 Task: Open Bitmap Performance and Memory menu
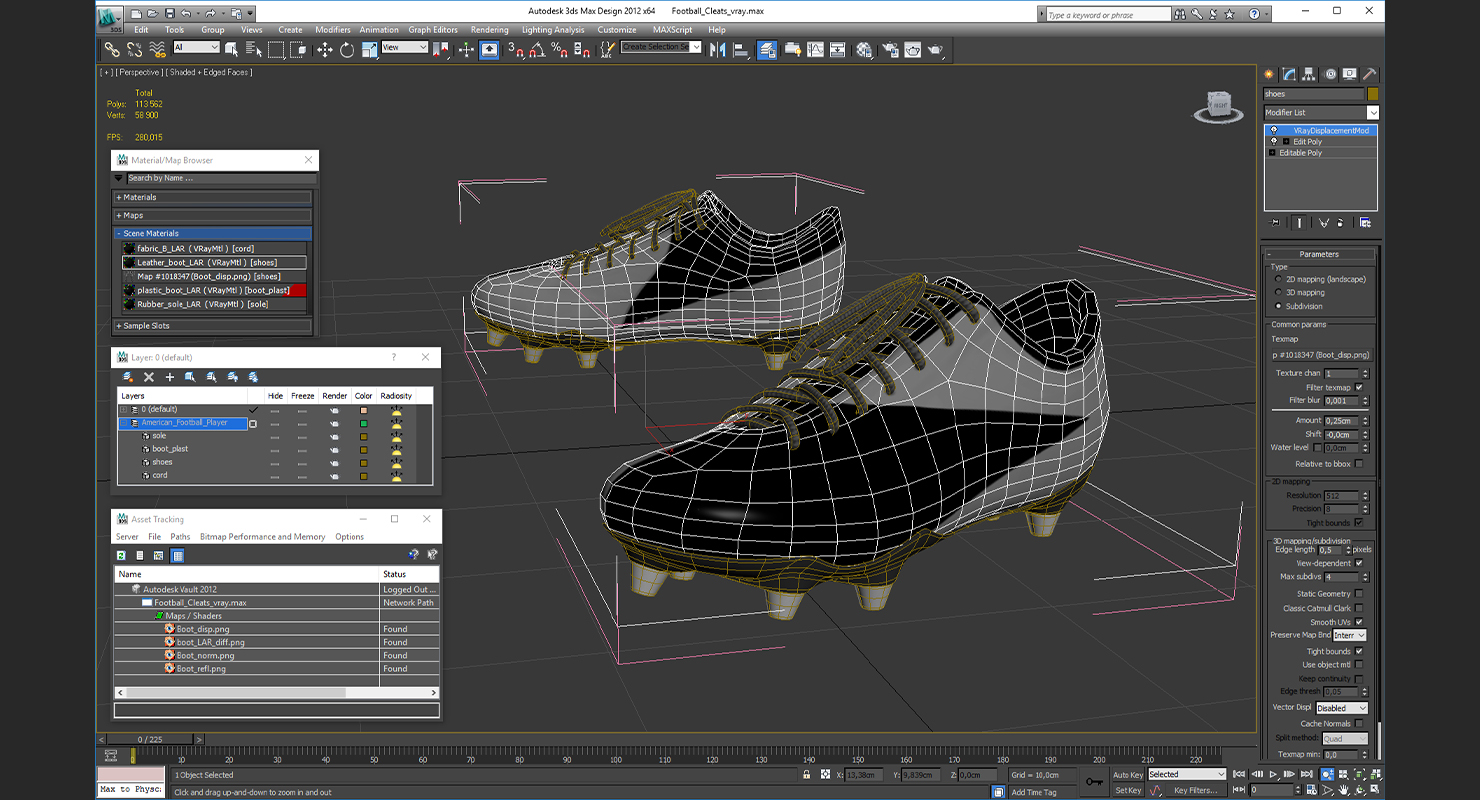pos(262,537)
